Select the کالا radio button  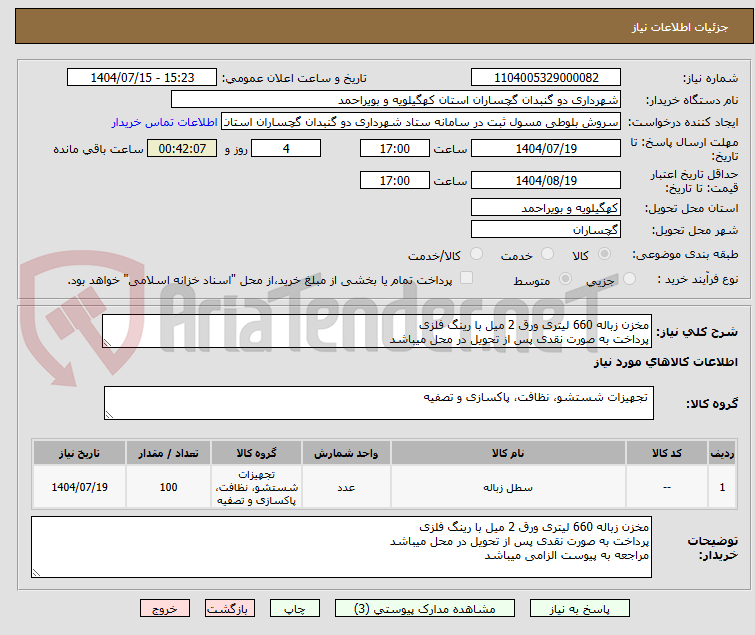[604, 254]
